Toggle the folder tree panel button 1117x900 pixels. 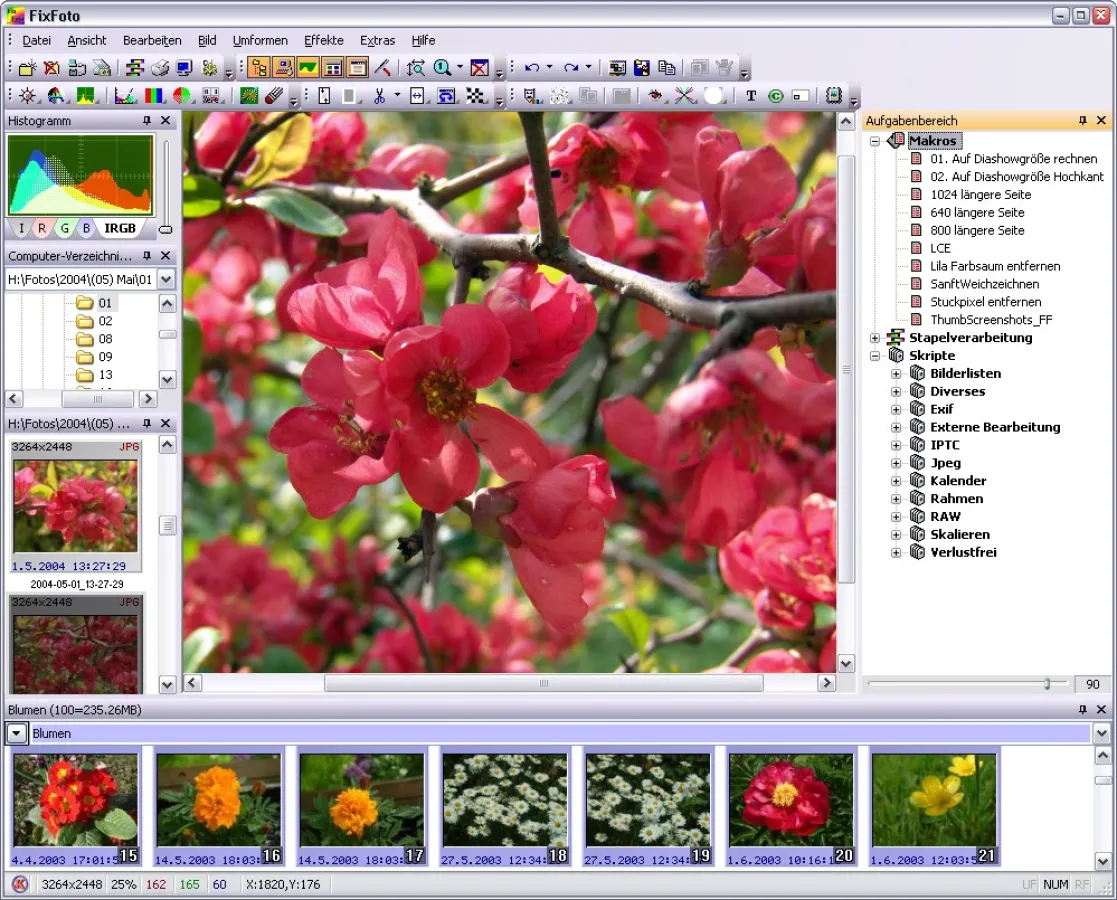tap(259, 68)
